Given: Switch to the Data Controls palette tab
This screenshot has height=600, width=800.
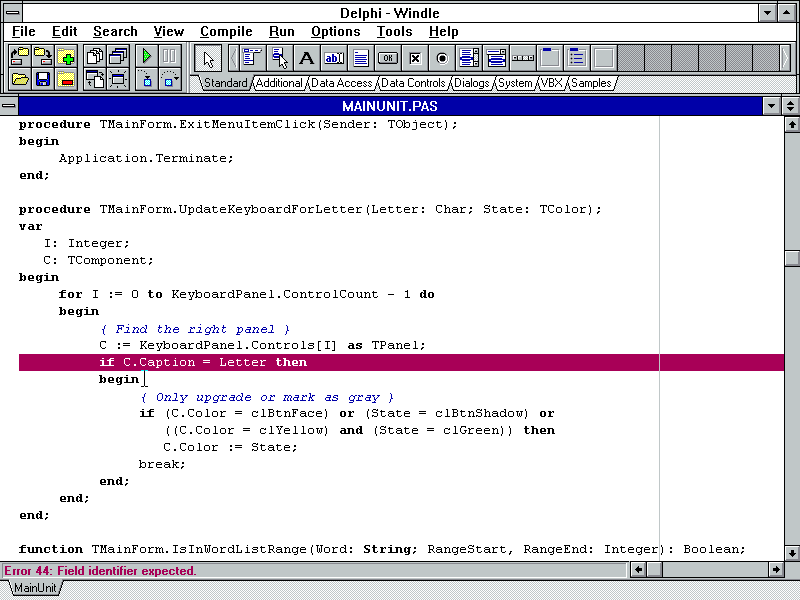Looking at the screenshot, I should coord(413,83).
